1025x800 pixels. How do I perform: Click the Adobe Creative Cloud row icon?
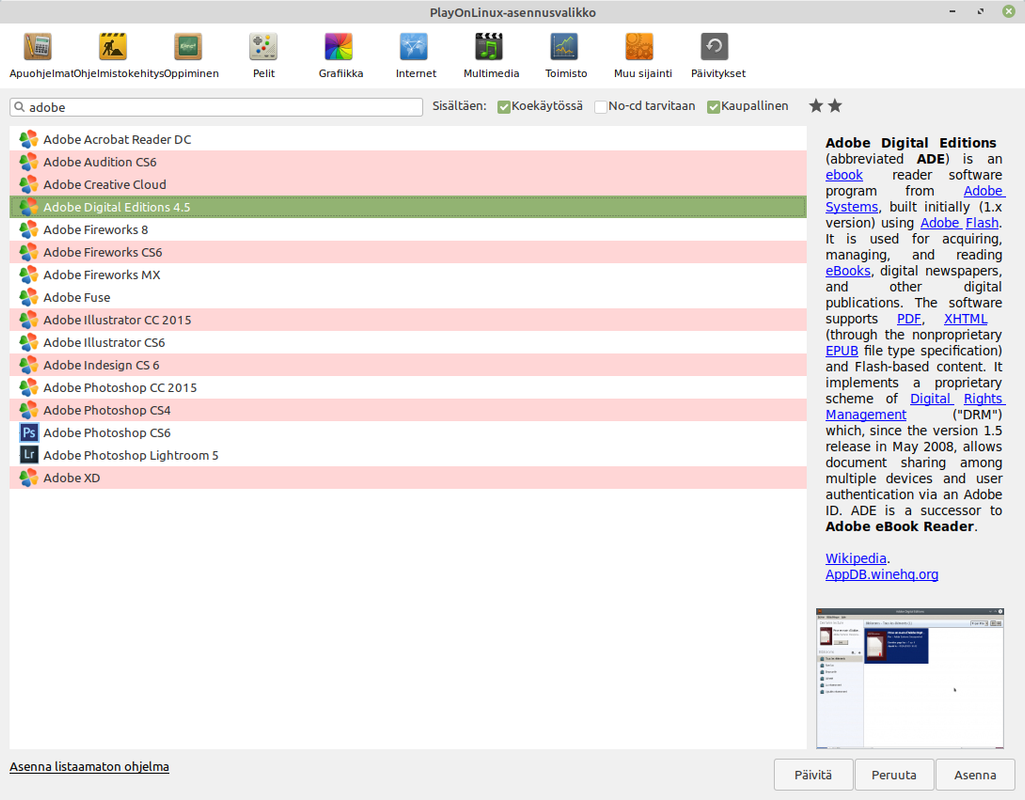(x=29, y=184)
